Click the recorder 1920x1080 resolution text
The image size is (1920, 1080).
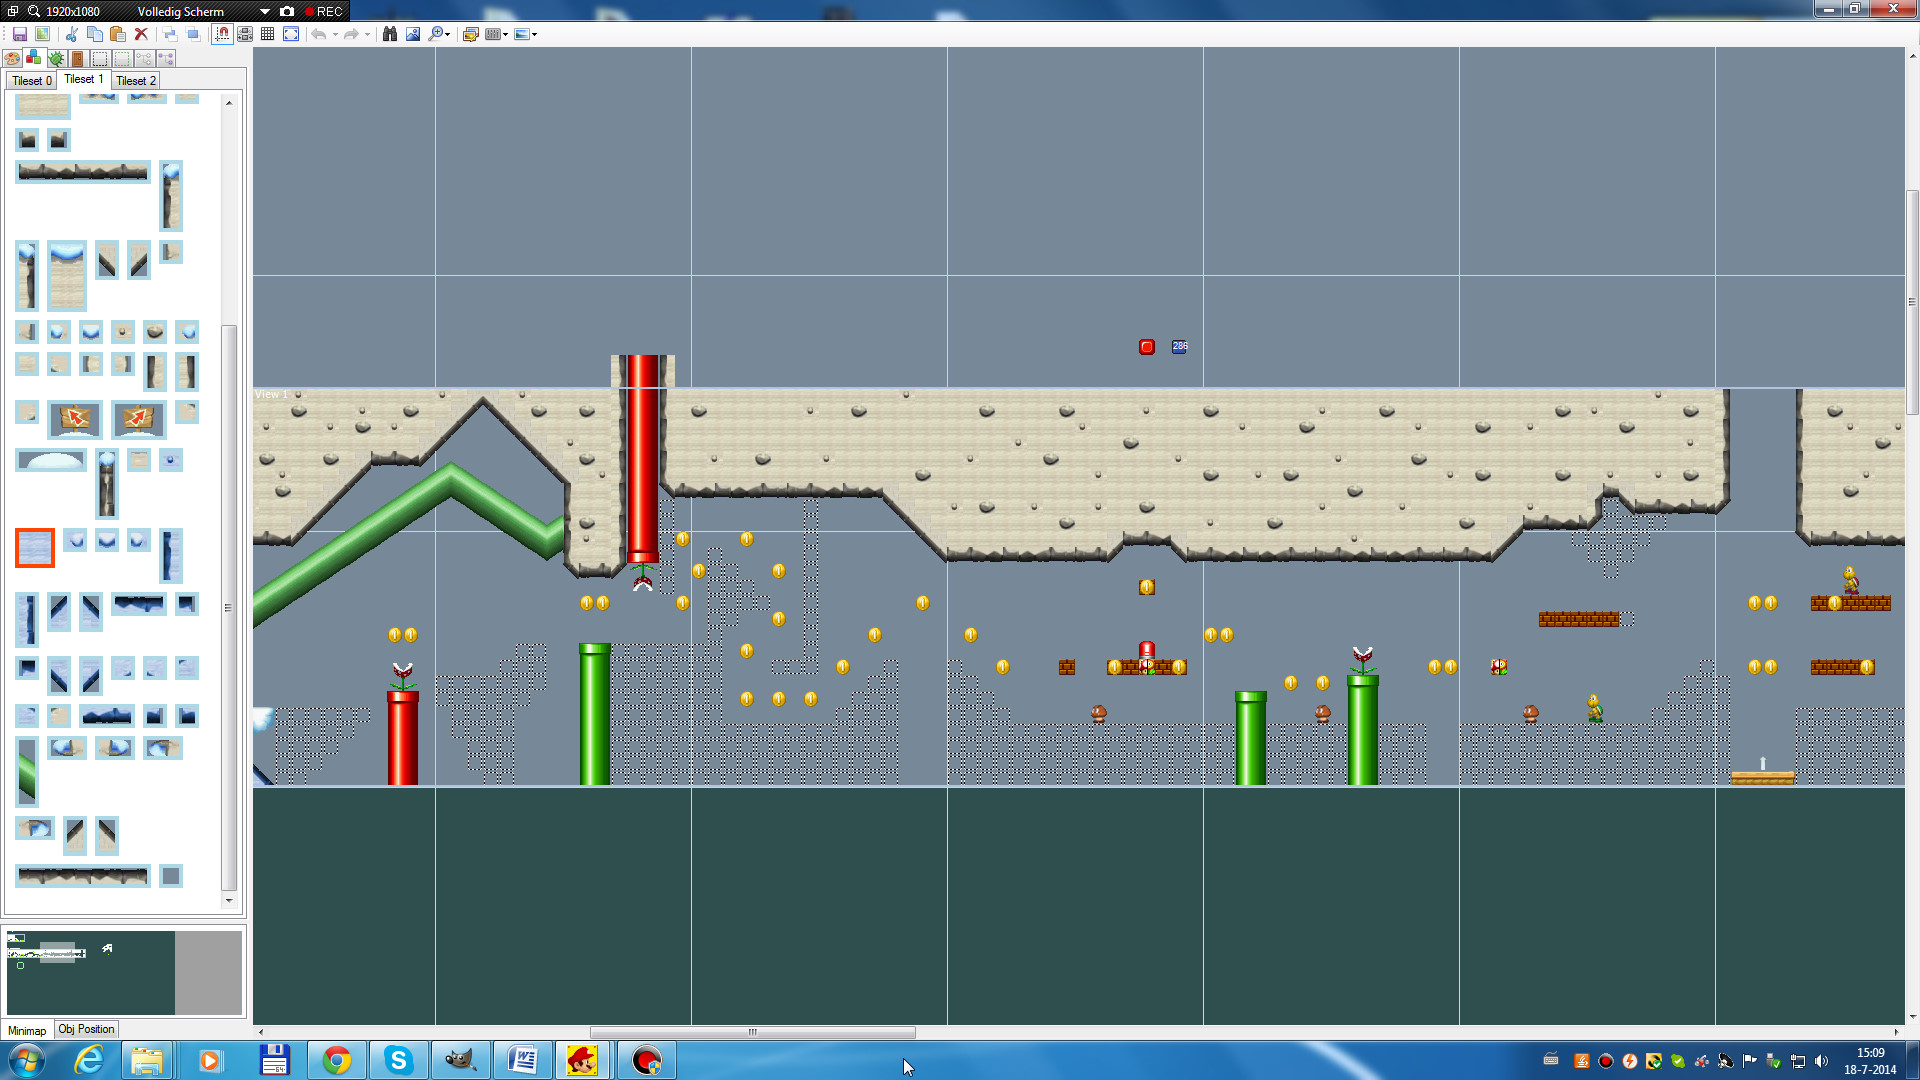(73, 11)
